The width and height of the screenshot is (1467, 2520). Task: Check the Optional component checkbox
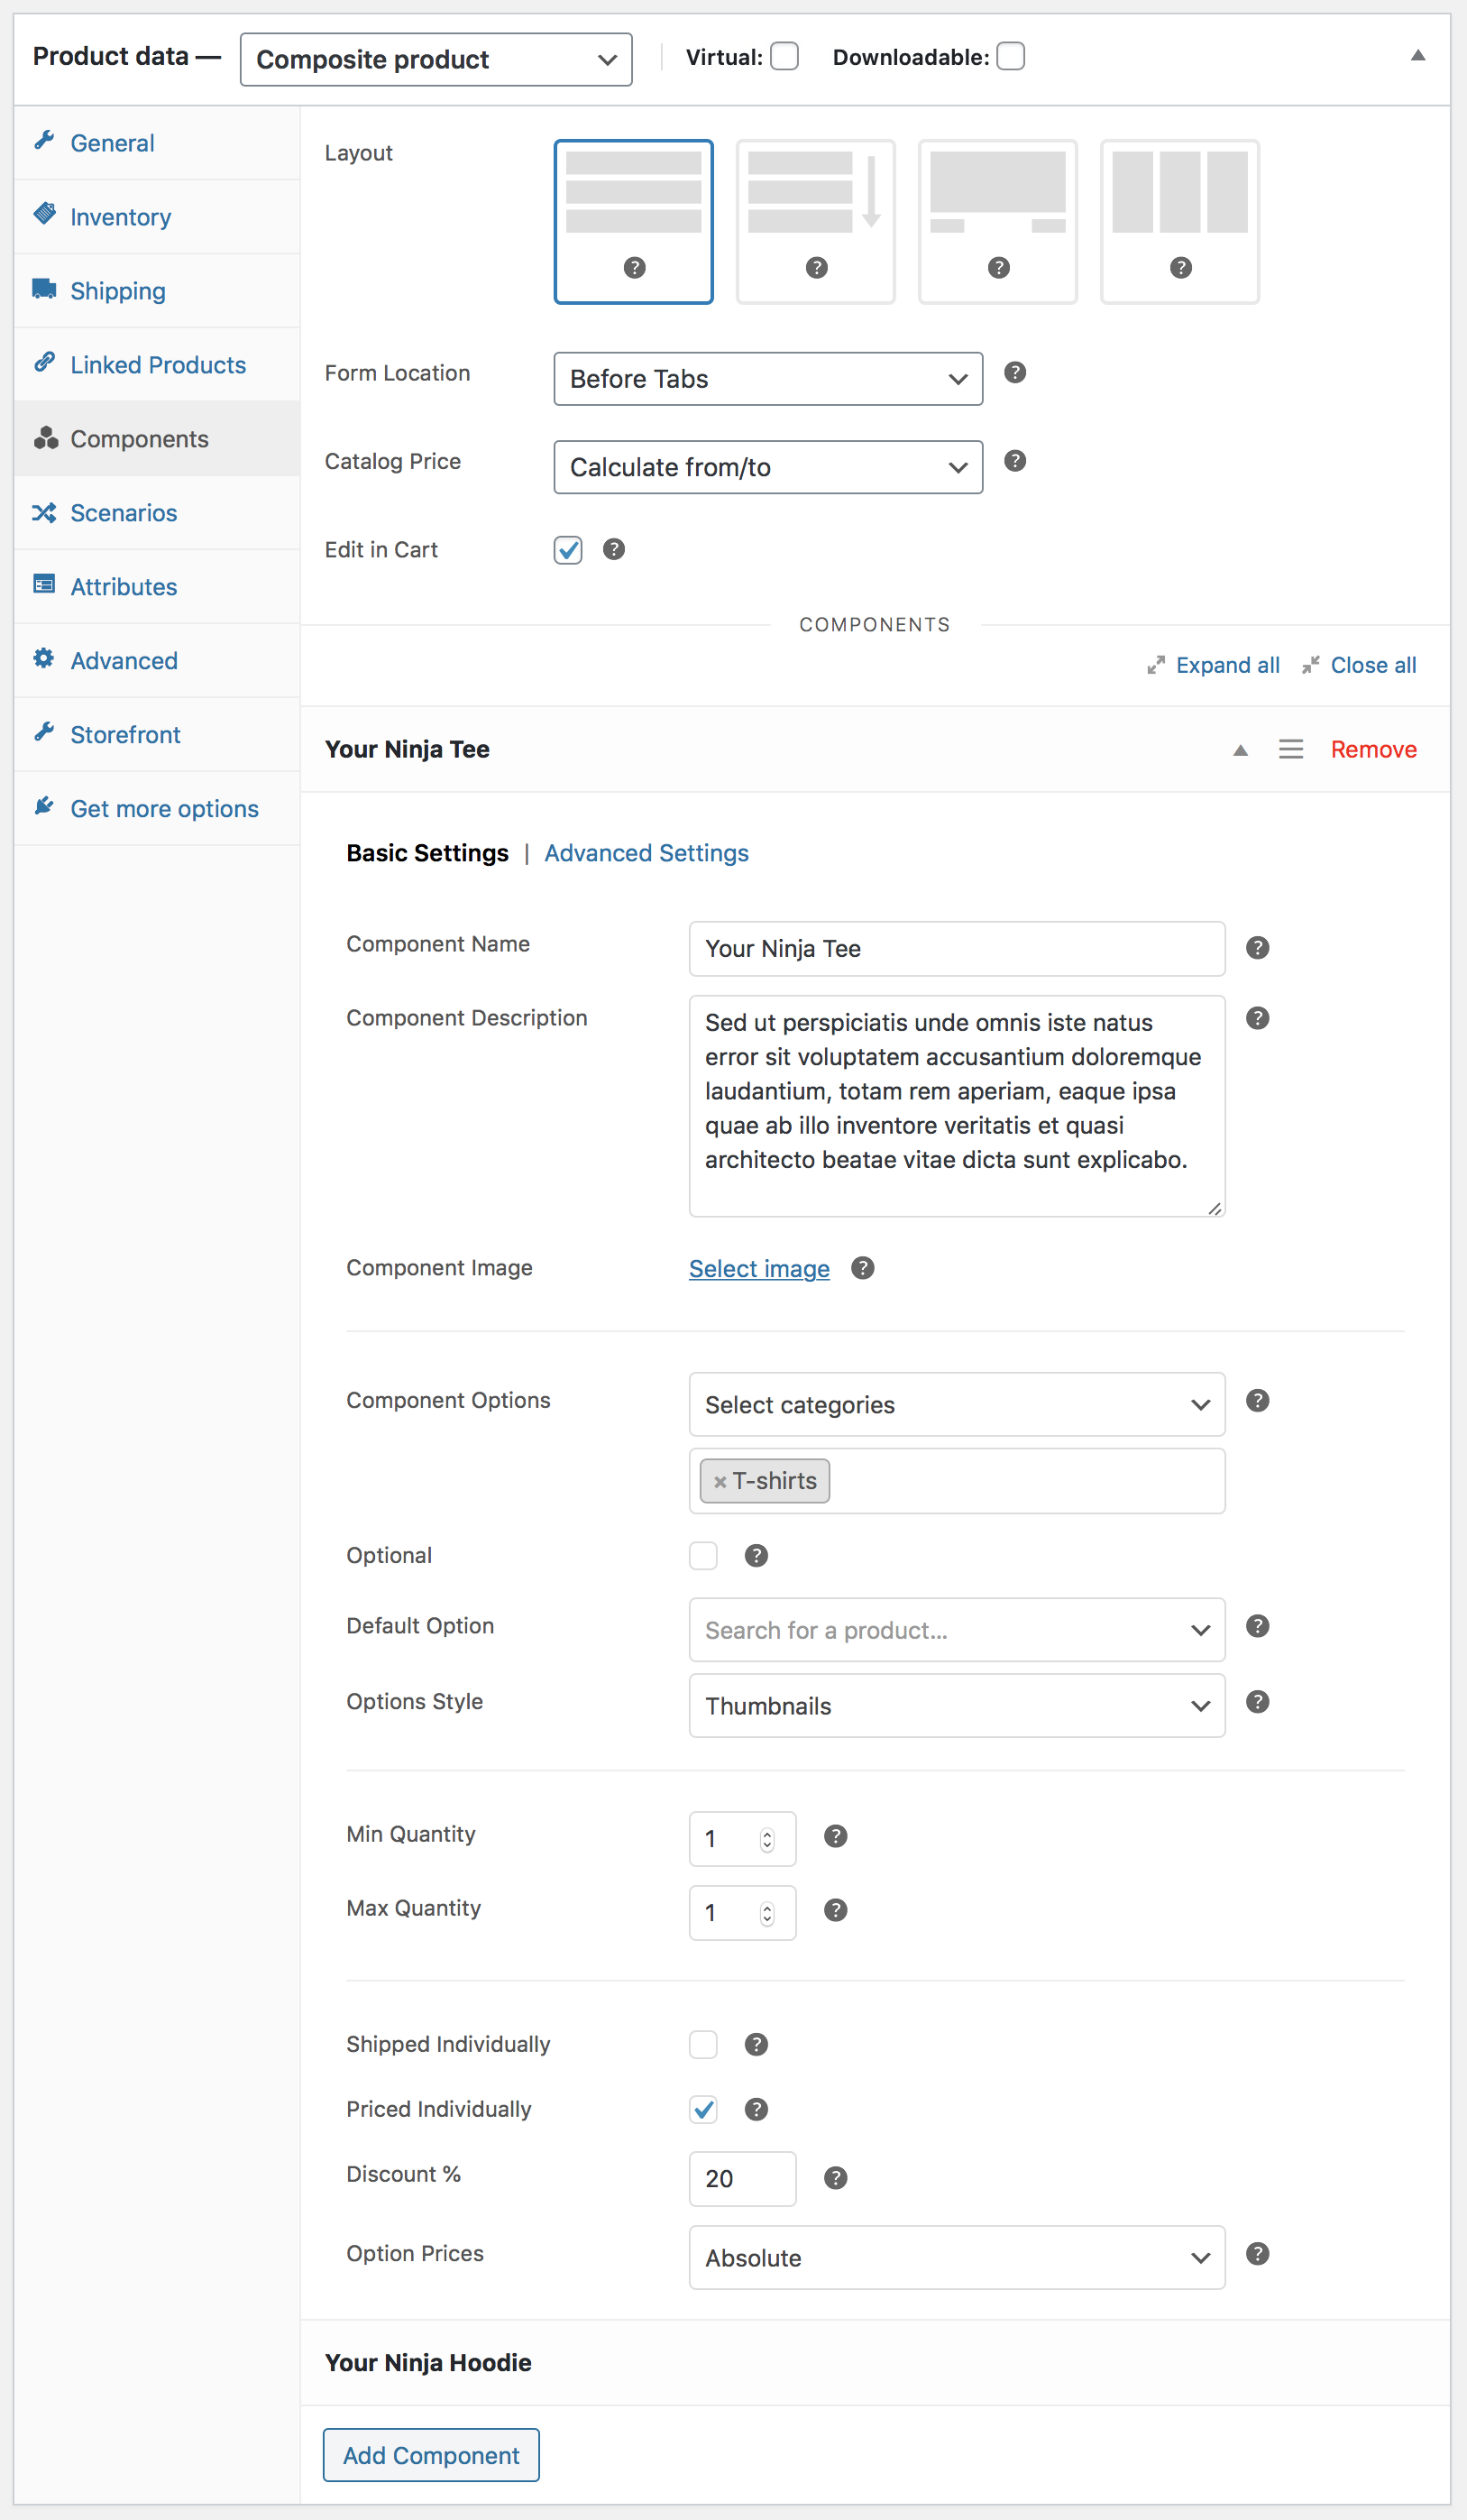coord(703,1555)
